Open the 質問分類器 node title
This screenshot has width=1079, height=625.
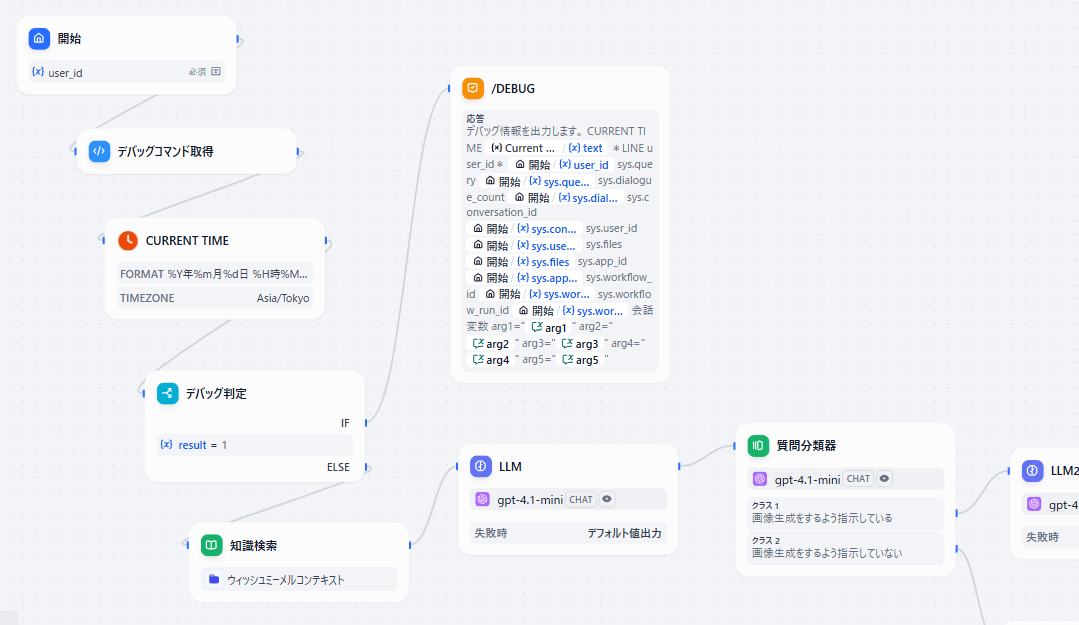[x=806, y=446]
